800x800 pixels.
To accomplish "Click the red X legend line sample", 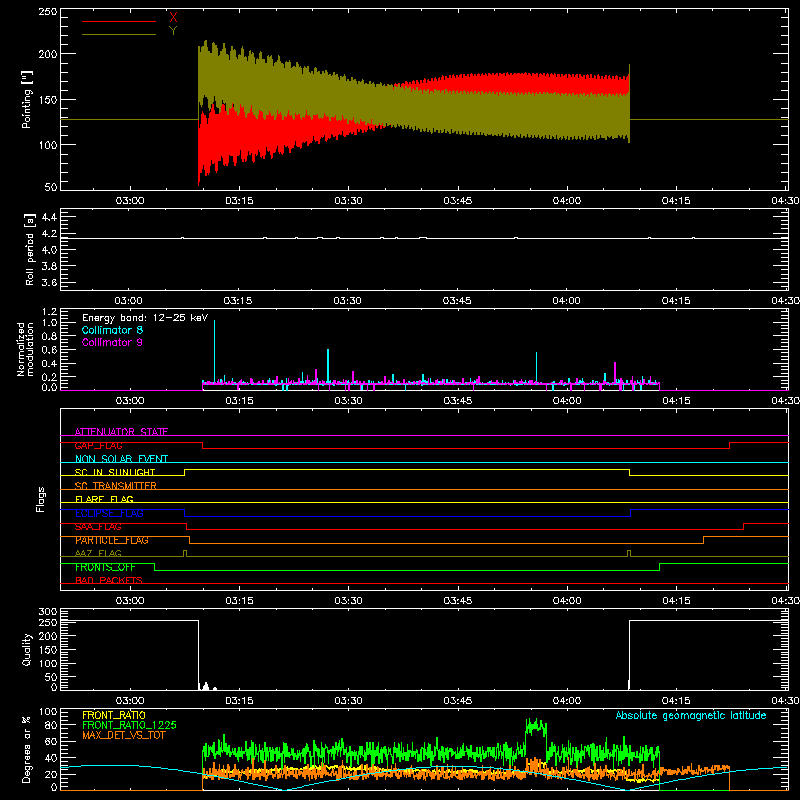I will pyautogui.click(x=118, y=21).
